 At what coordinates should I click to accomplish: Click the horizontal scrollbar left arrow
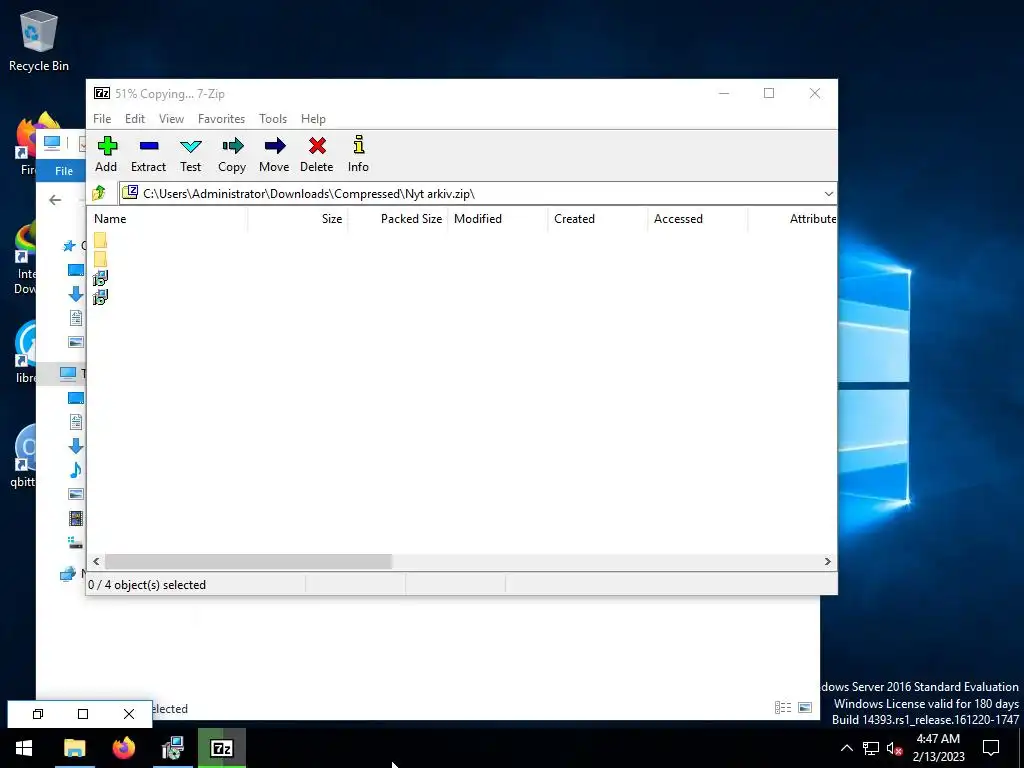click(96, 562)
